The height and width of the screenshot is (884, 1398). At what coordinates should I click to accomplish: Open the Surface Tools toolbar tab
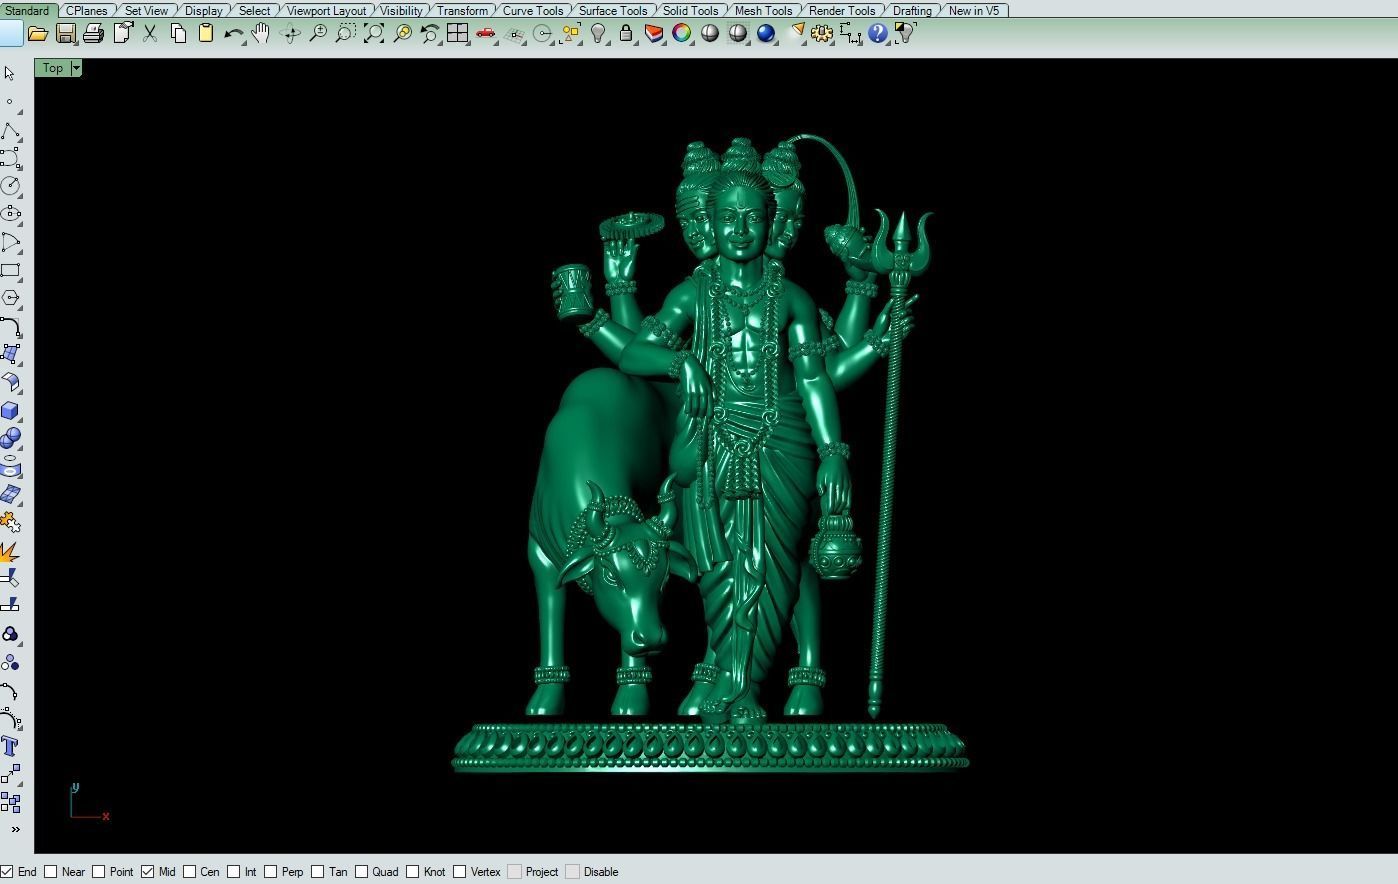pyautogui.click(x=613, y=11)
